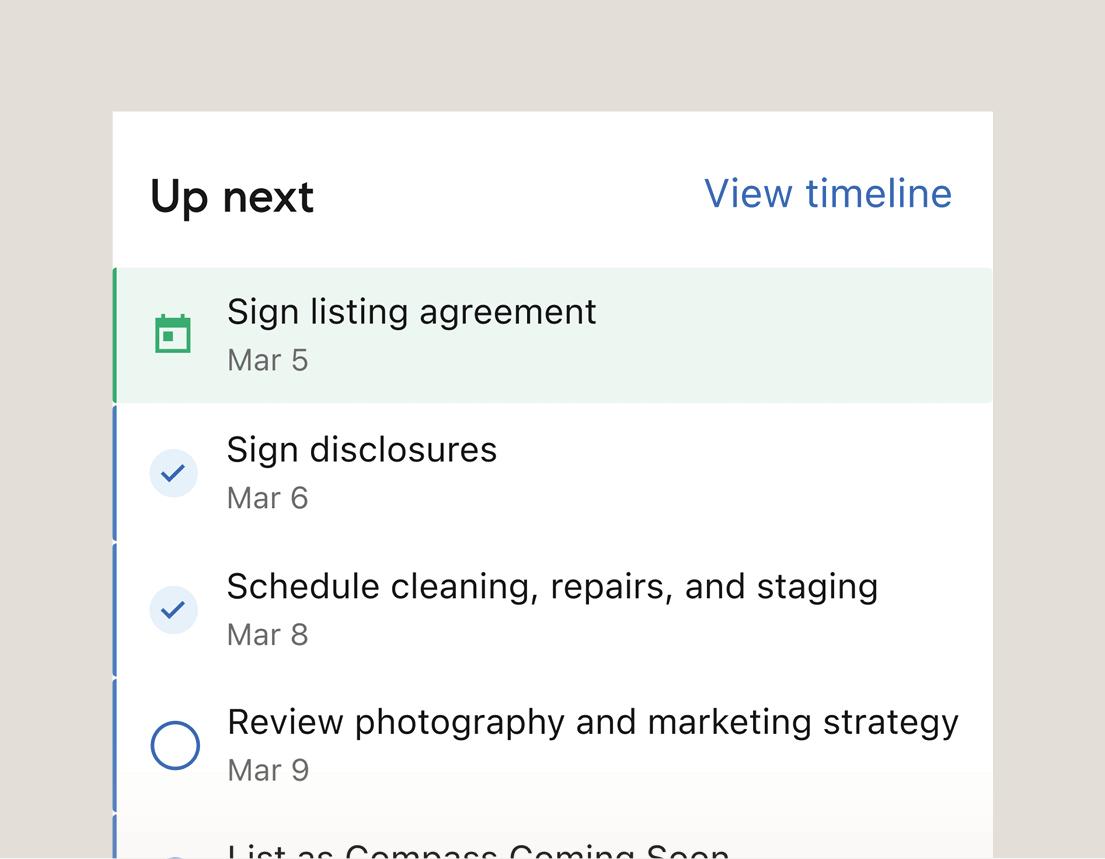Select the Sign listing agreement title
The width and height of the screenshot is (1105, 859).
click(411, 312)
